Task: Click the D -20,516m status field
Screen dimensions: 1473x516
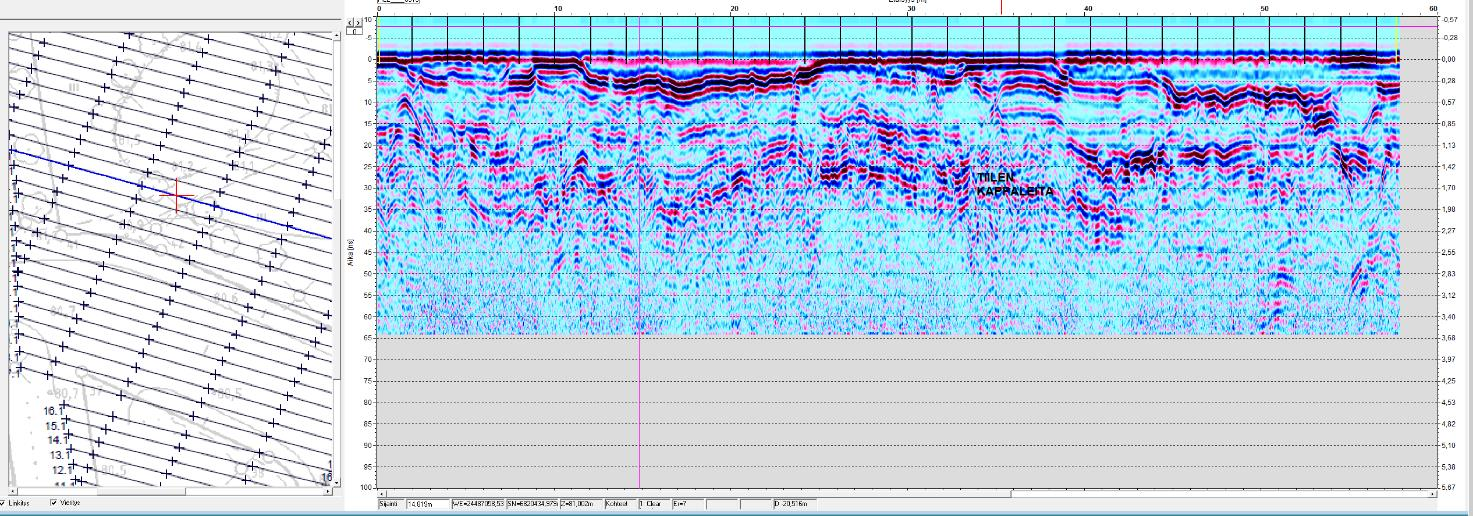Action: pyautogui.click(x=794, y=504)
